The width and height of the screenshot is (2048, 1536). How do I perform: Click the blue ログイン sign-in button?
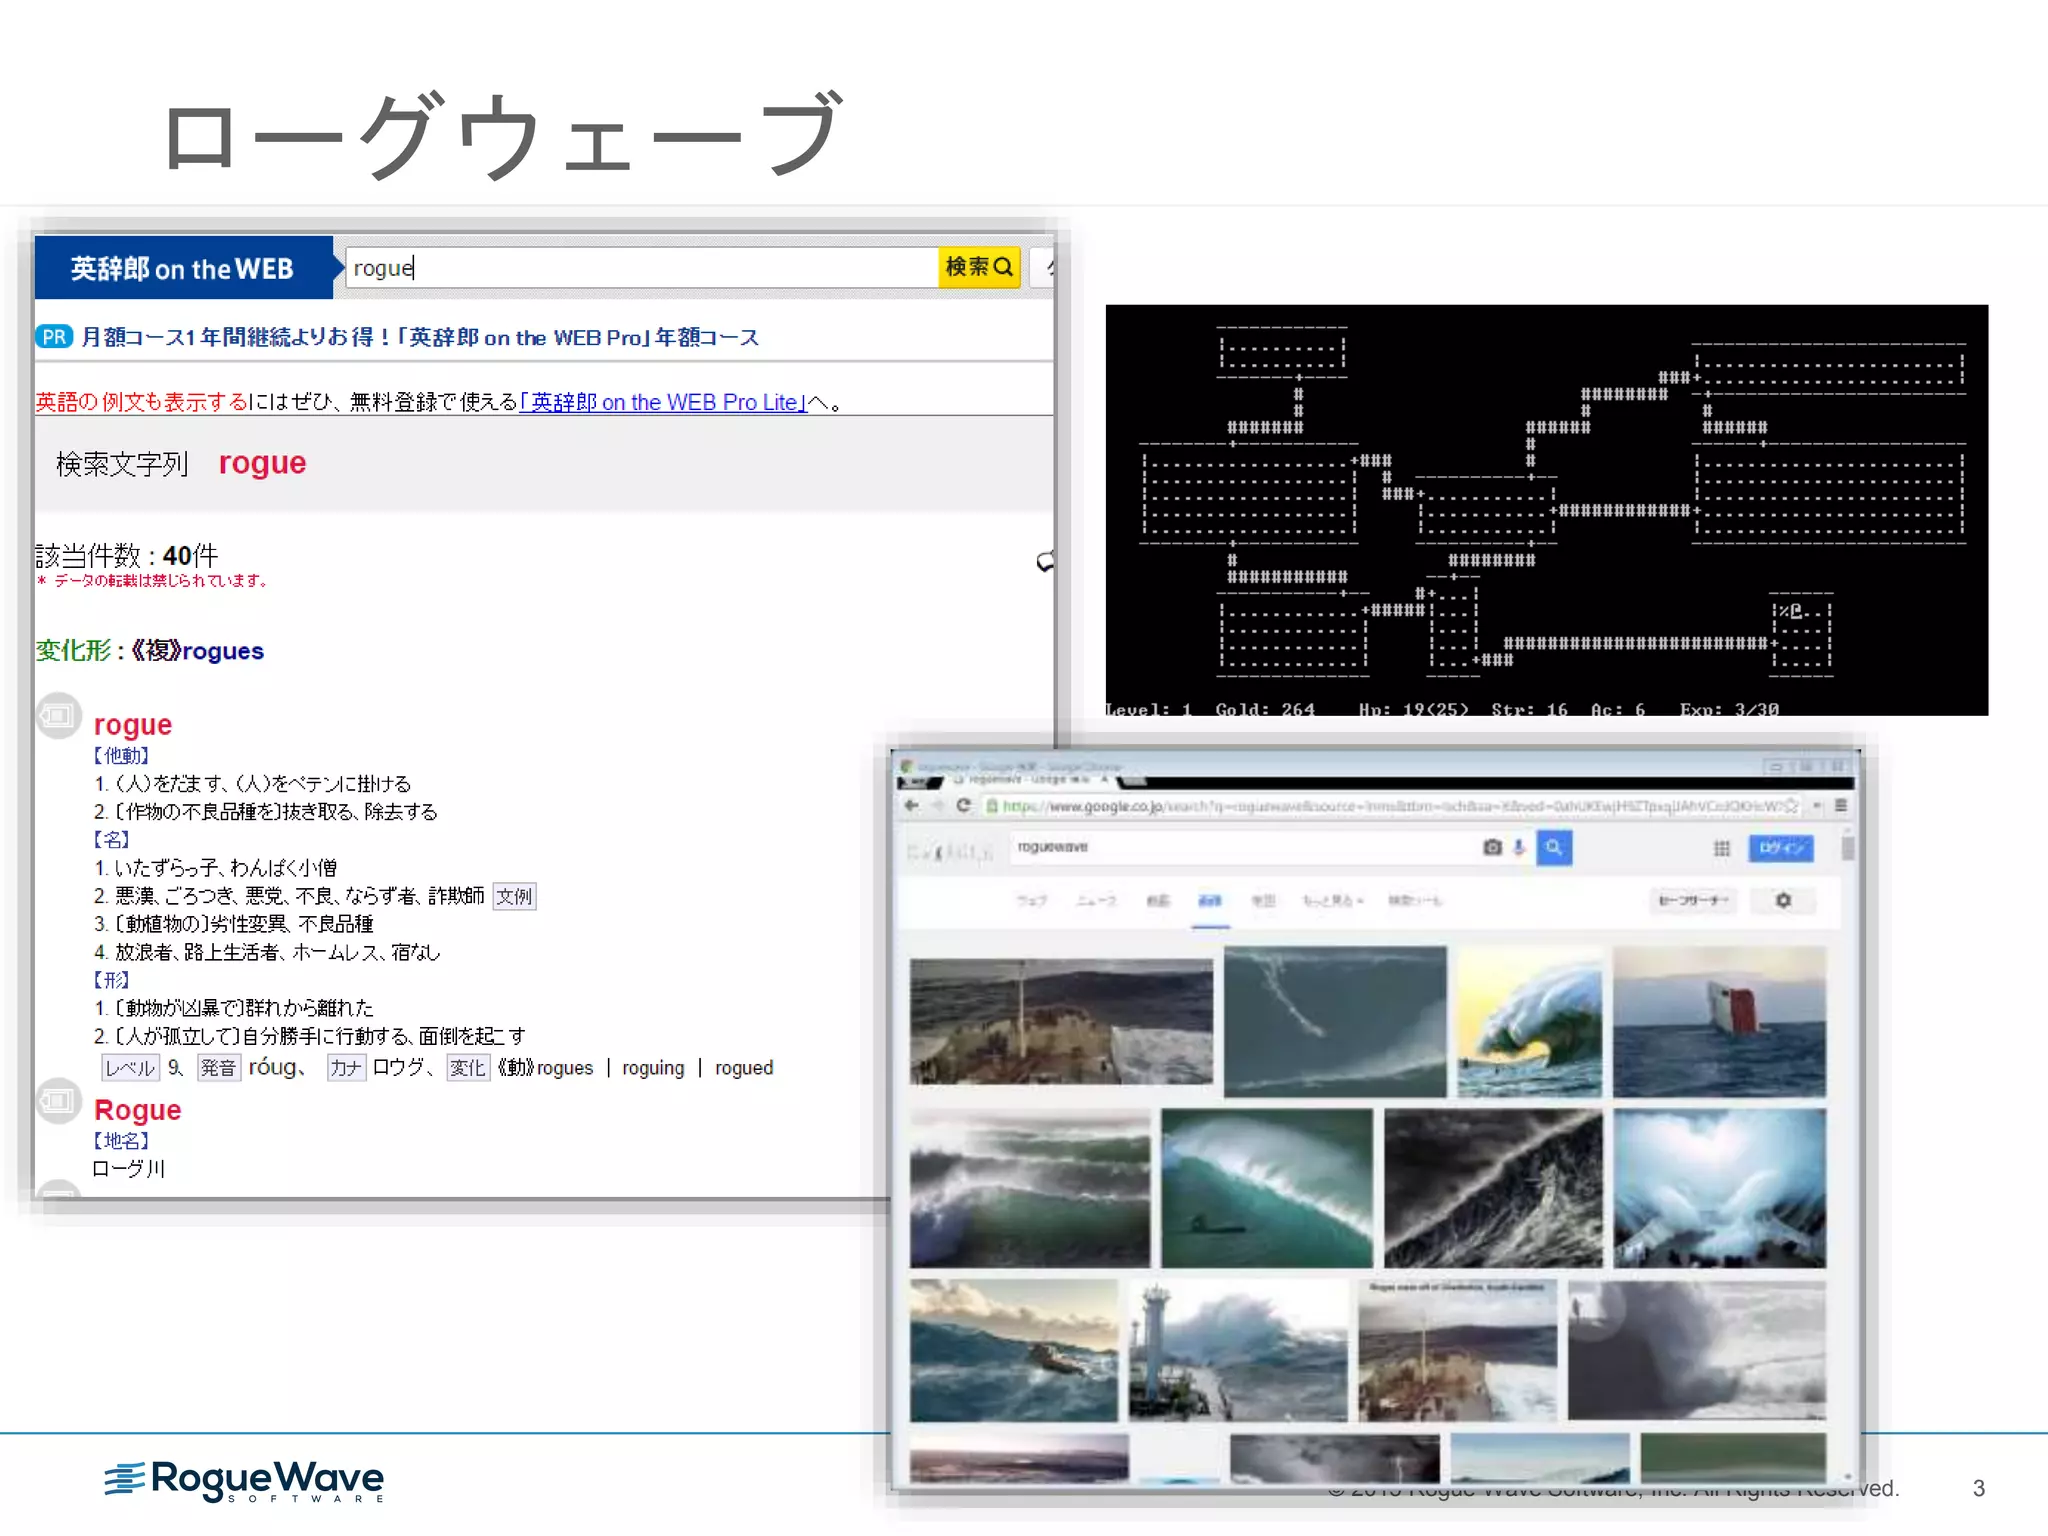1781,848
